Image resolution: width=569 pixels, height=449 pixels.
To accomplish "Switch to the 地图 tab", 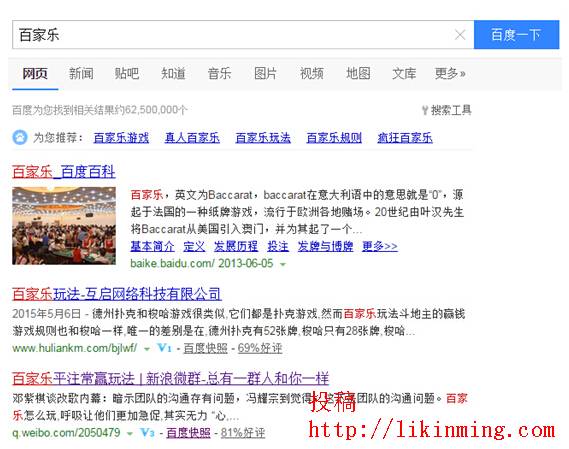I will coord(358,73).
